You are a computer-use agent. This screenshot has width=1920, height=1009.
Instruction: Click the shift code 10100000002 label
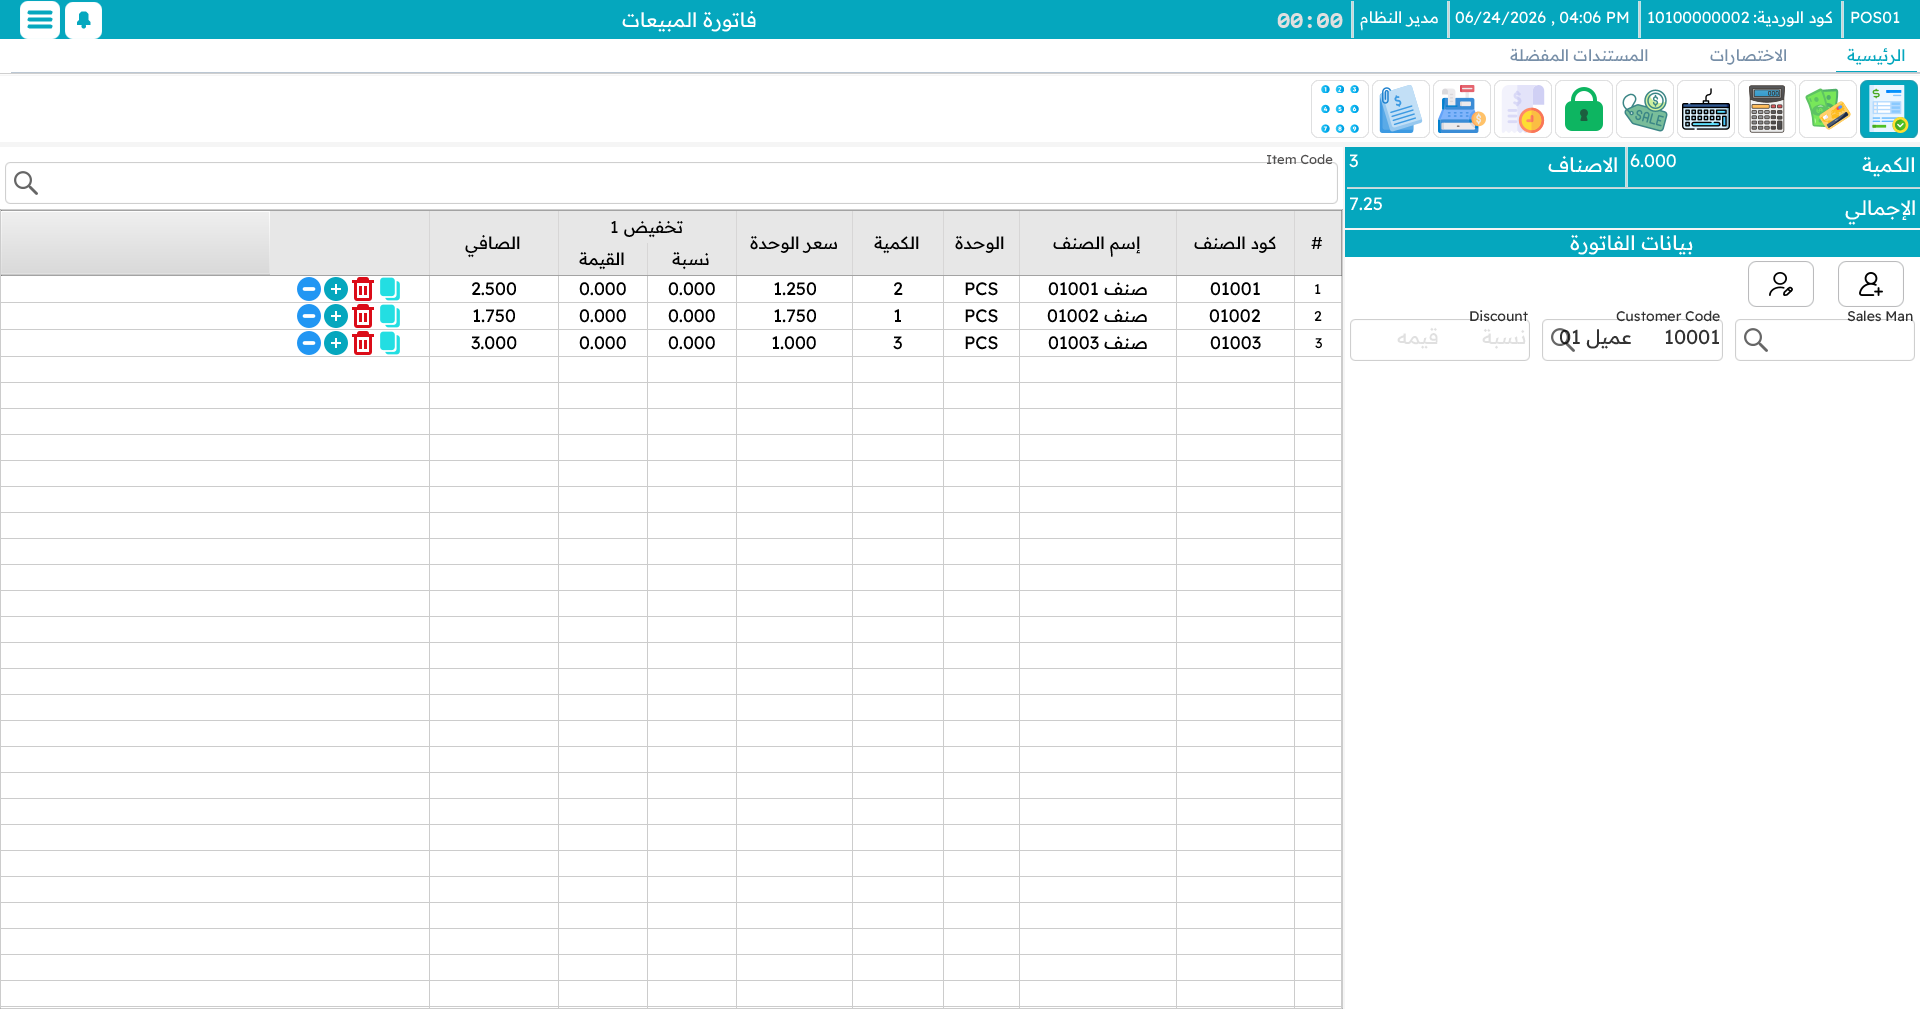(1740, 18)
